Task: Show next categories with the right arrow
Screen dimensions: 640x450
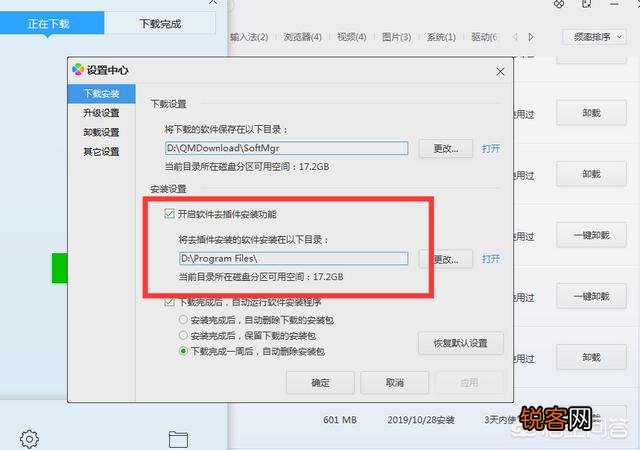Action: pos(531,37)
